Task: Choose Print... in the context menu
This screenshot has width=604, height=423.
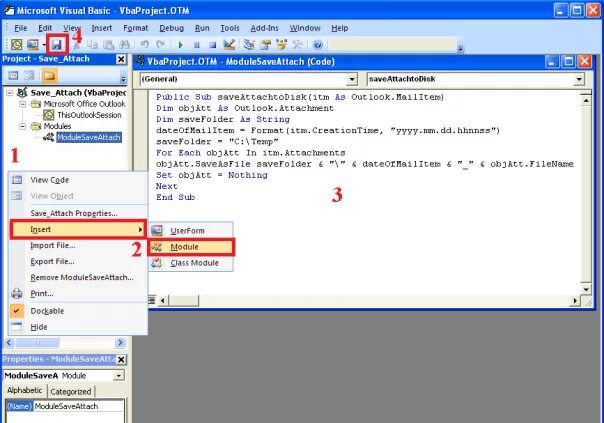Action: tap(78, 294)
